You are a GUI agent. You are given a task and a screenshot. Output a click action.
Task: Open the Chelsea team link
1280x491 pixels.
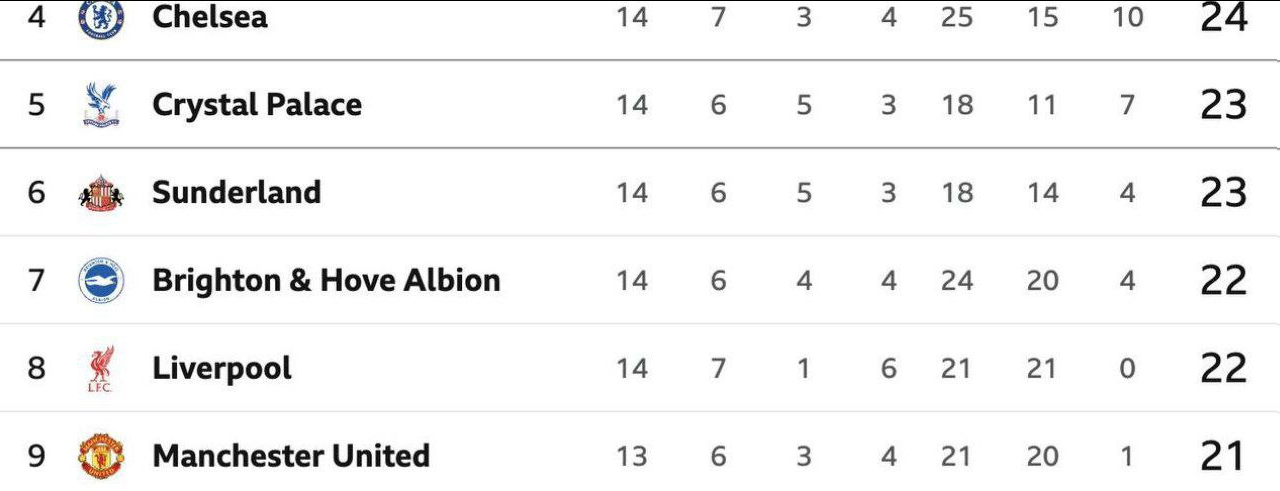click(x=210, y=17)
